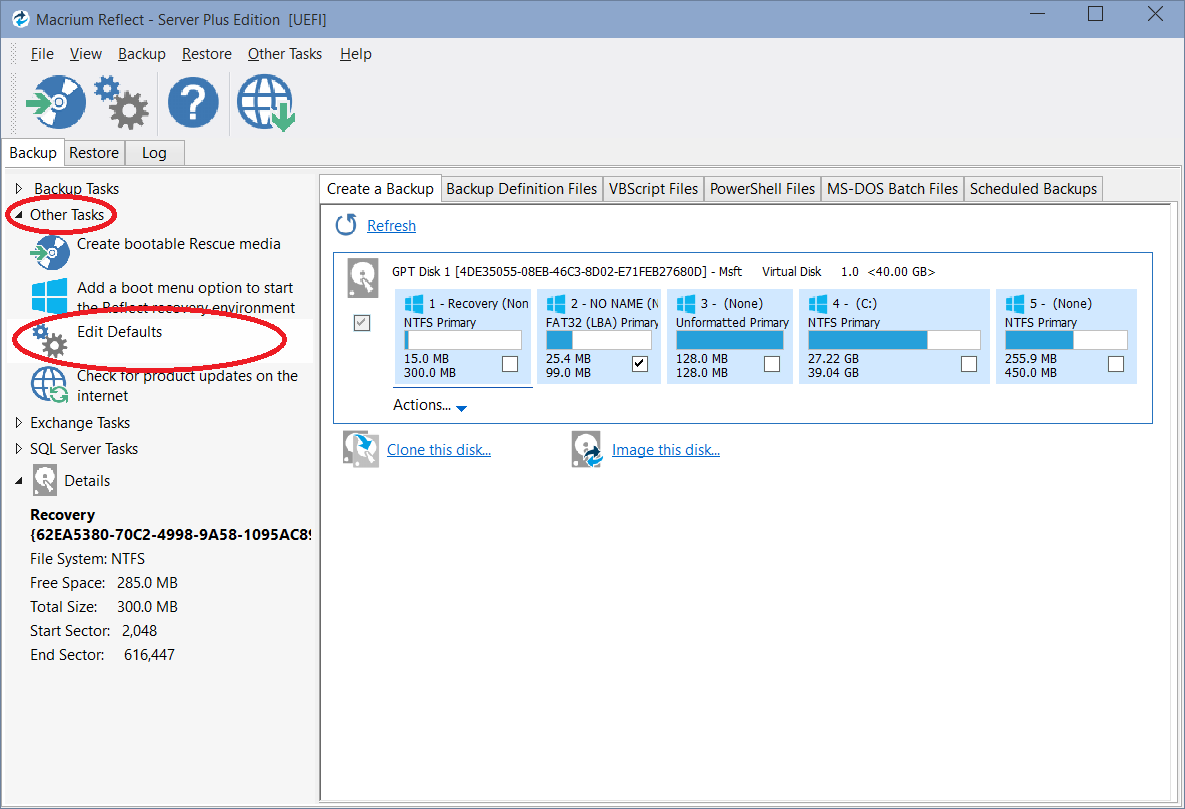Click the globe icon for product updates
The height and width of the screenshot is (809, 1185).
50,384
